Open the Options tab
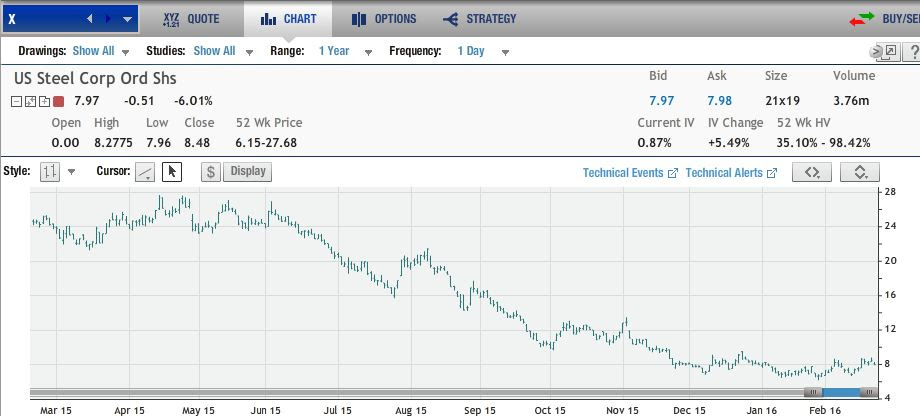The height and width of the screenshot is (416, 920). coord(386,19)
